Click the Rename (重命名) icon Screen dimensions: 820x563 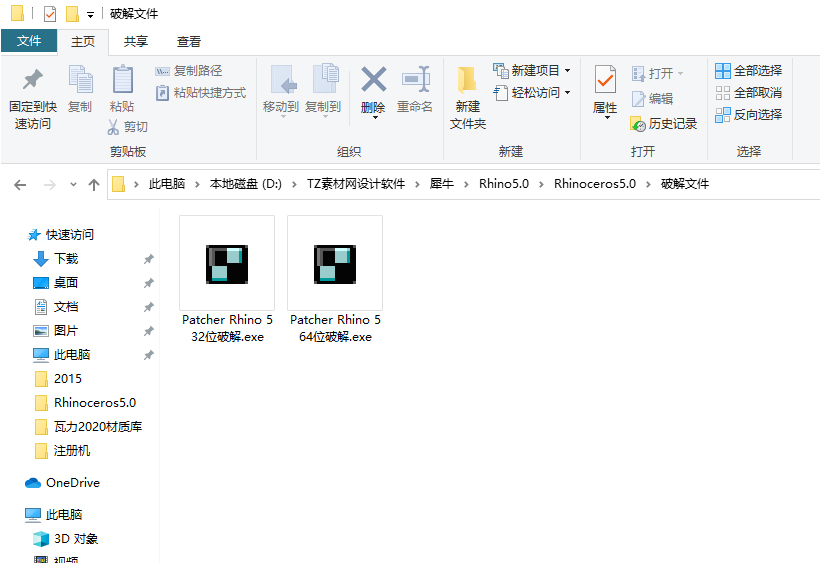coord(415,79)
